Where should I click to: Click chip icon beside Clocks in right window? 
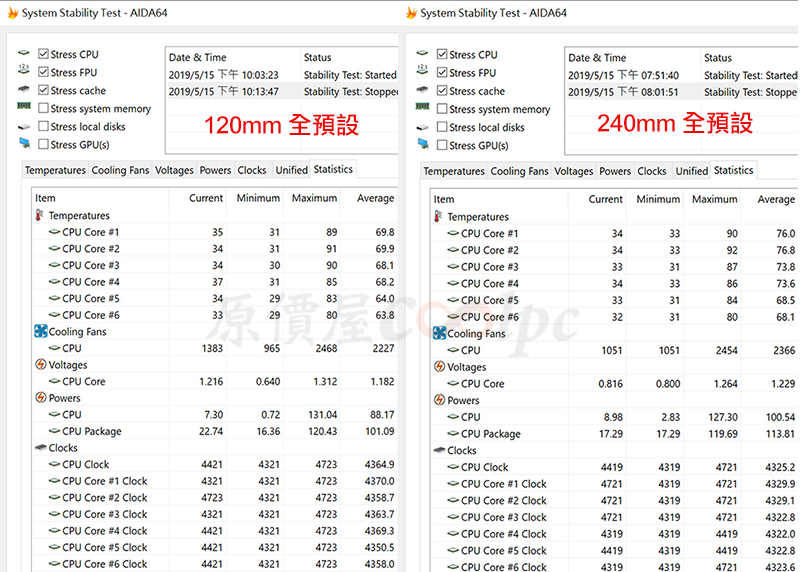tap(439, 450)
